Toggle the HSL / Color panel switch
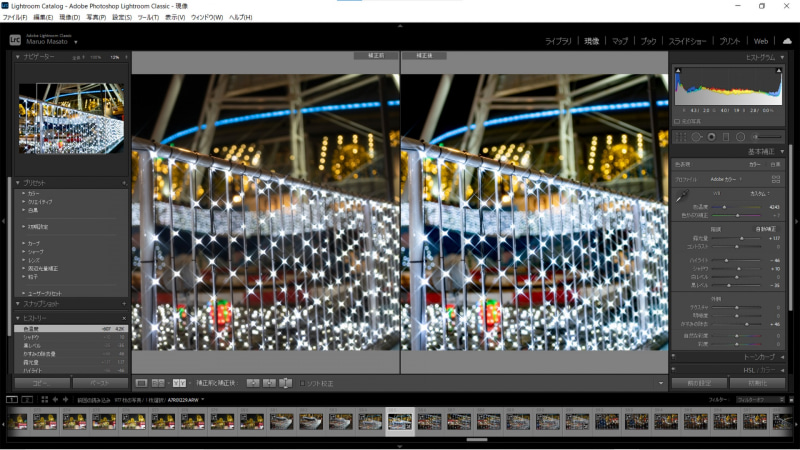 (x=673, y=369)
